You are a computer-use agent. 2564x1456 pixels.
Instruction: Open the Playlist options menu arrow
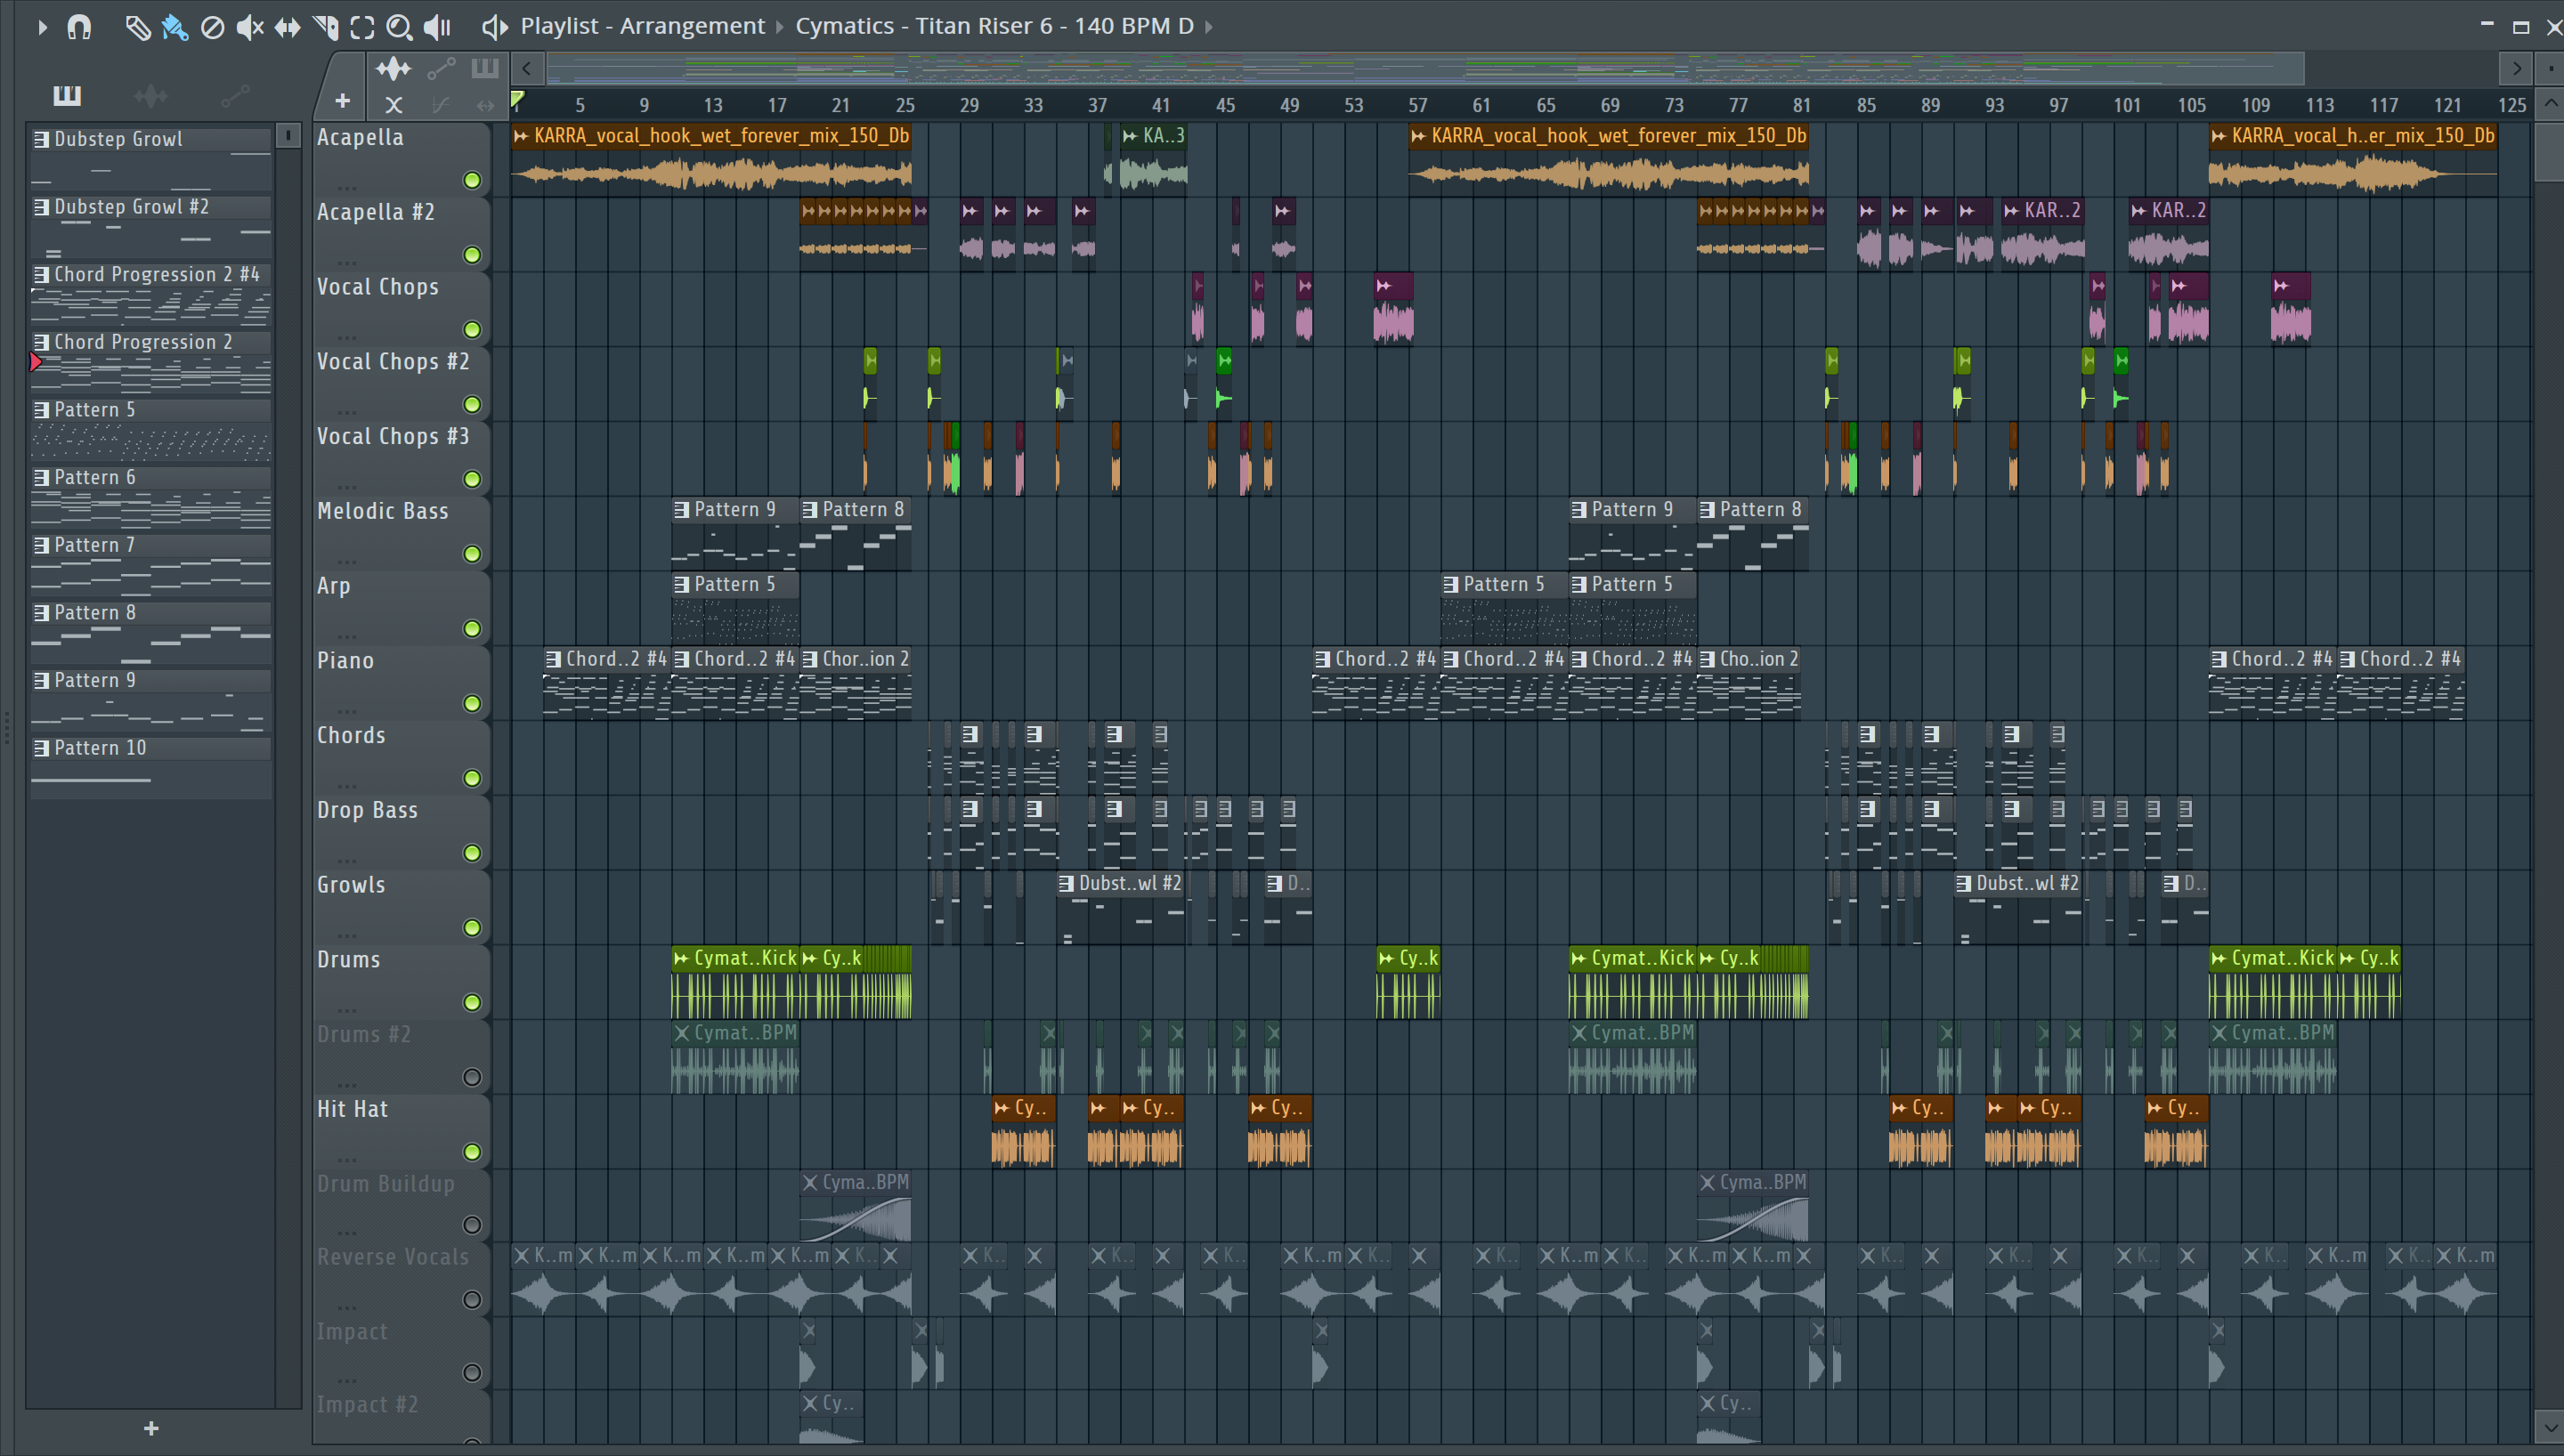pyautogui.click(x=42, y=27)
